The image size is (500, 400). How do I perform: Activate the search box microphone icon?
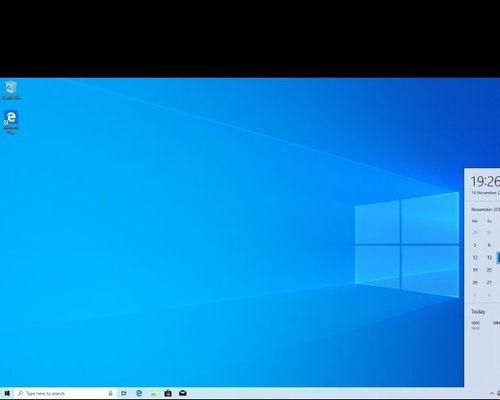(x=110, y=393)
